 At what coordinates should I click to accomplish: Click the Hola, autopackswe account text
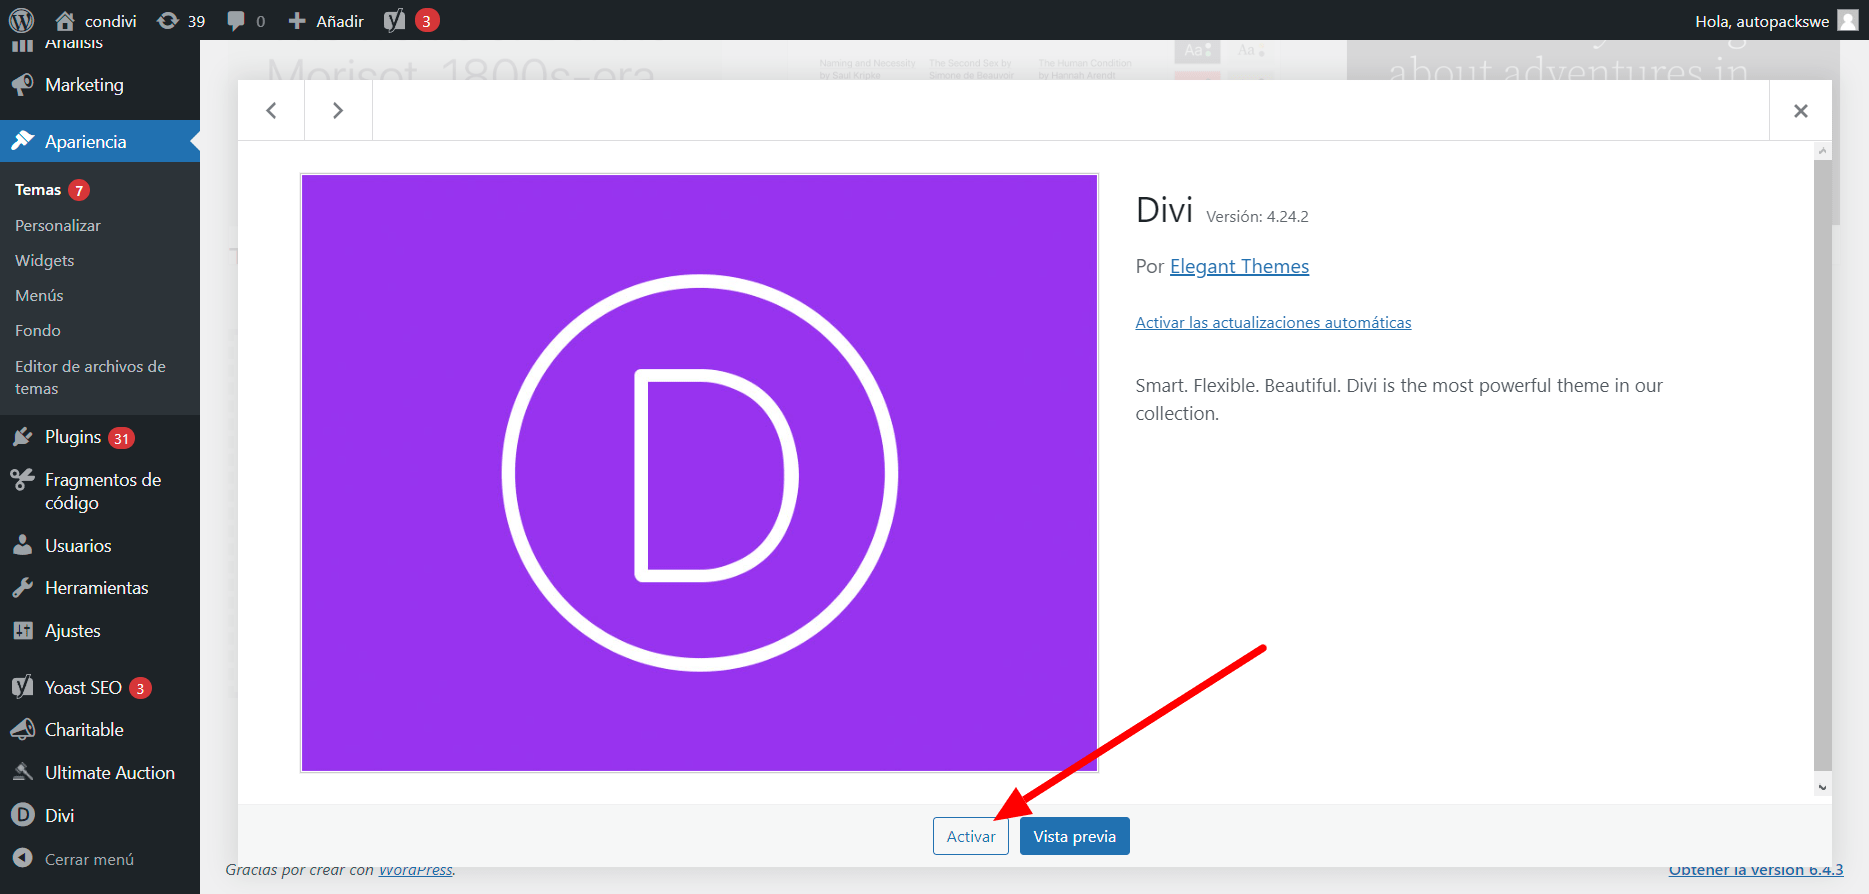coord(1762,21)
